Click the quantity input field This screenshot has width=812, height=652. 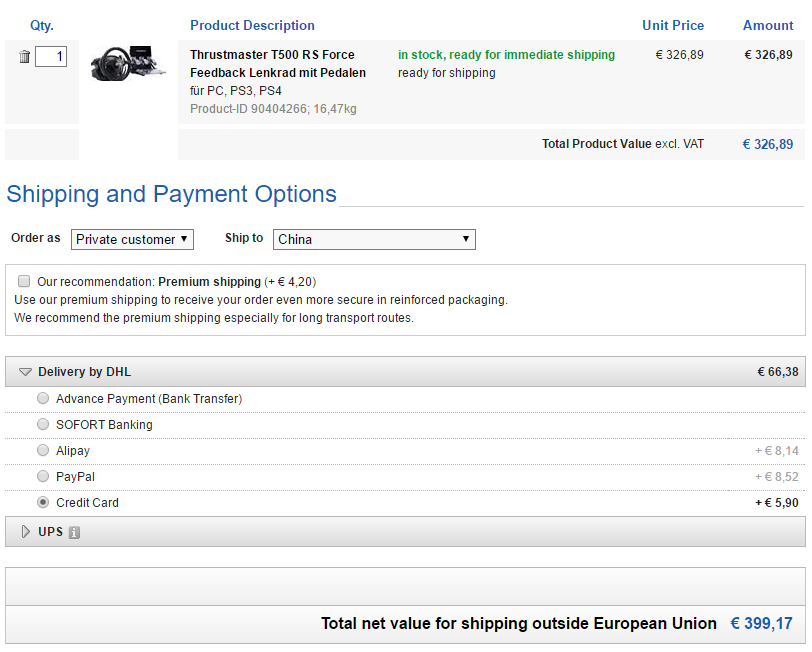click(x=51, y=57)
